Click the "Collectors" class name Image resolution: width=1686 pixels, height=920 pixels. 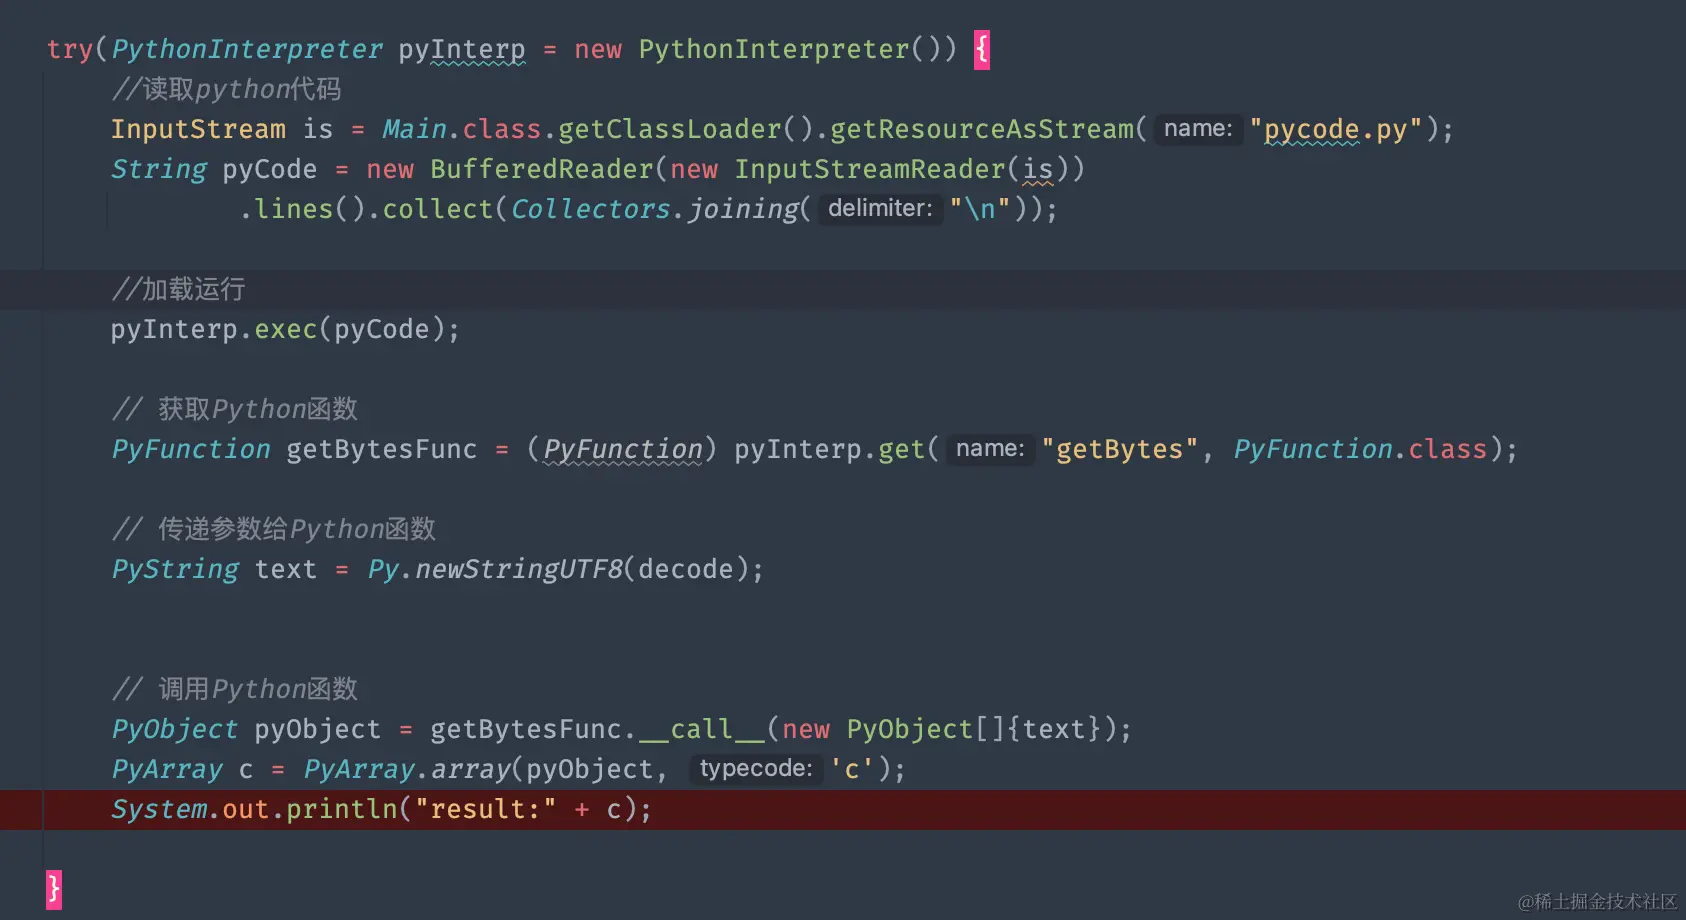click(x=590, y=209)
